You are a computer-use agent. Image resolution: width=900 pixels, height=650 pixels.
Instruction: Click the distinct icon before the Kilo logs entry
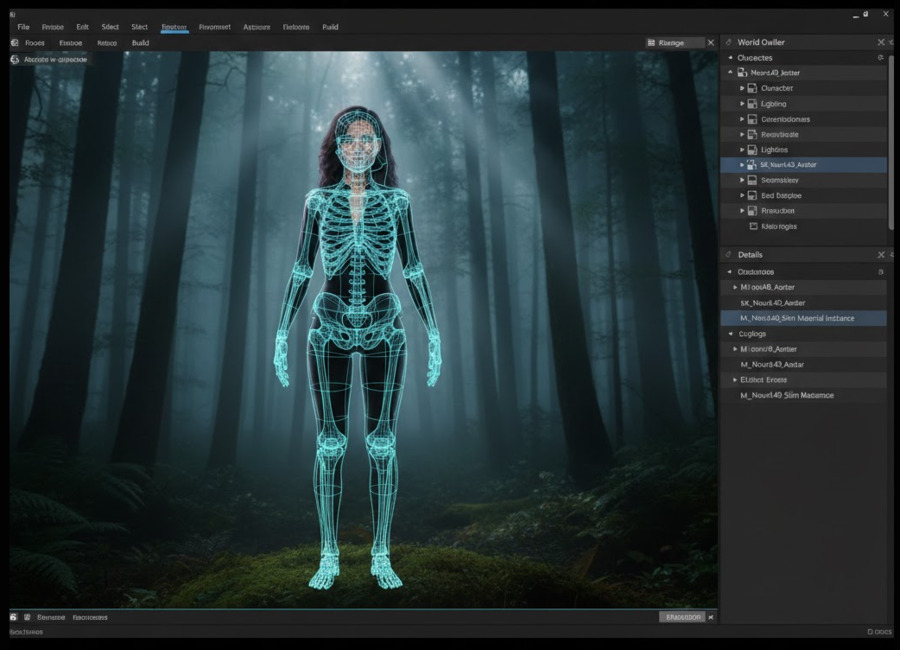pyautogui.click(x=752, y=226)
